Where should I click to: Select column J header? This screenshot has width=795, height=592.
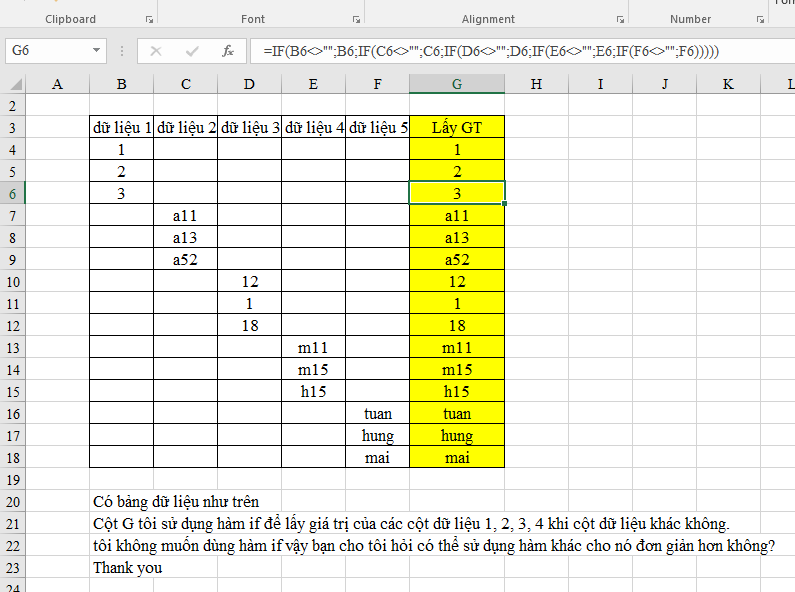(664, 84)
